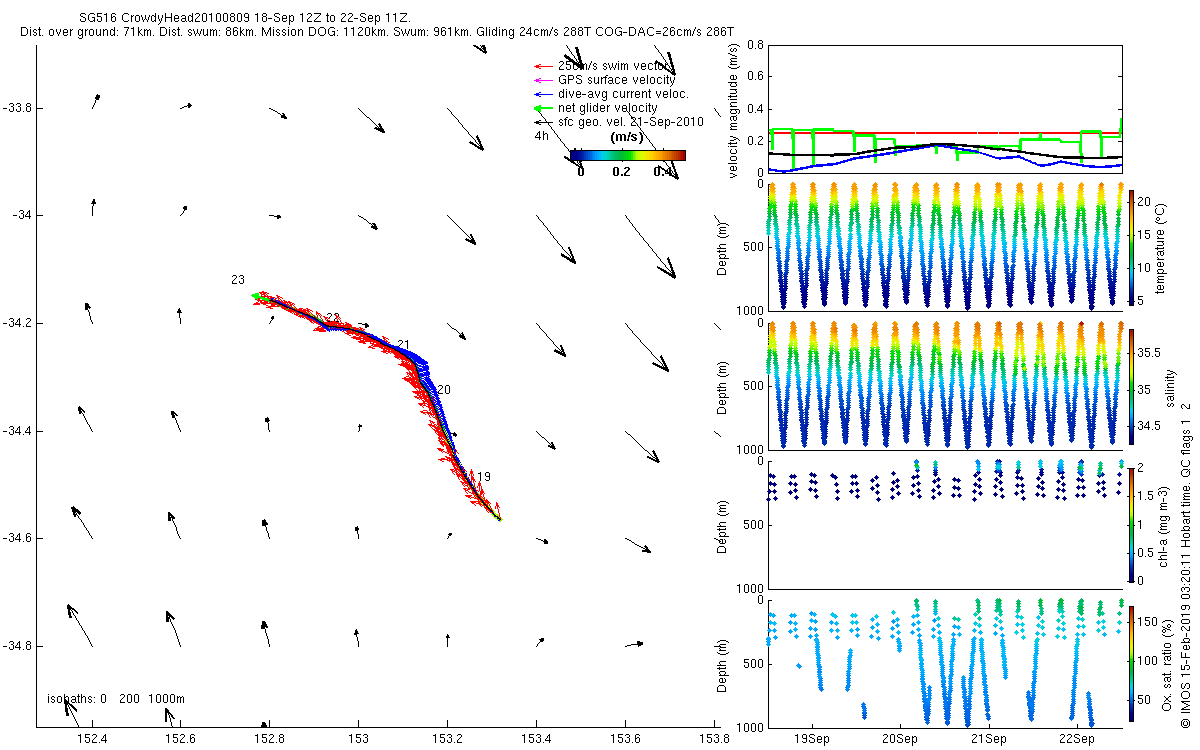Click the '35.5' tick on the salinity colorbar
Image resolution: width=1200 pixels, height=750 pixels.
point(1151,353)
